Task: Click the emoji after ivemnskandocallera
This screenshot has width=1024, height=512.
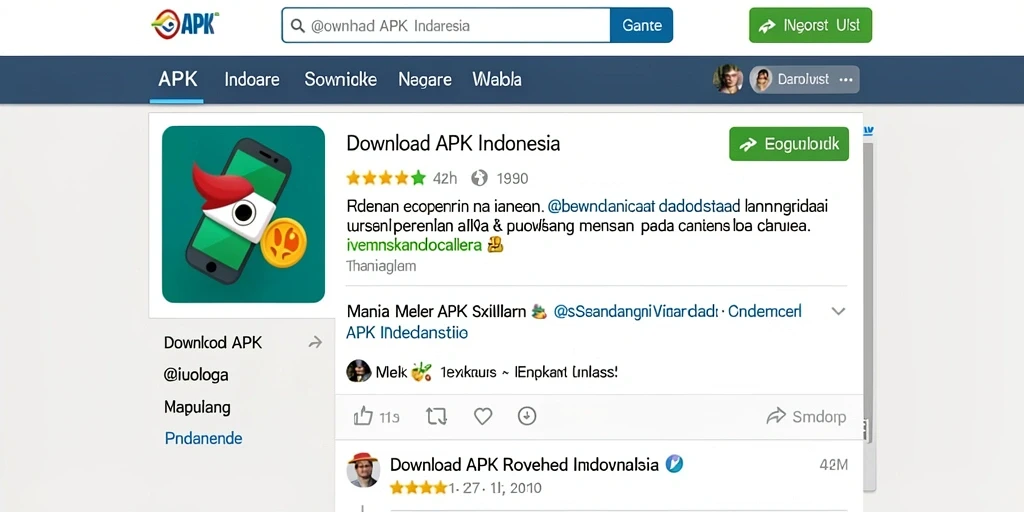Action: click(496, 245)
